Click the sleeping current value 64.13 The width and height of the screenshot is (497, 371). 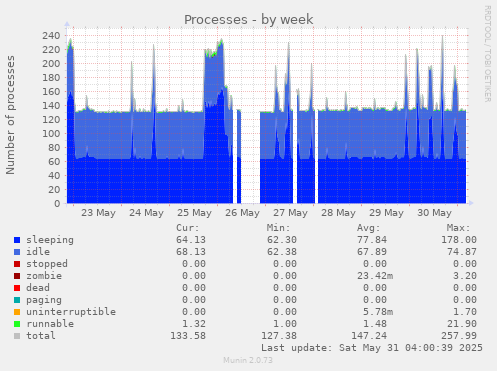tap(191, 240)
